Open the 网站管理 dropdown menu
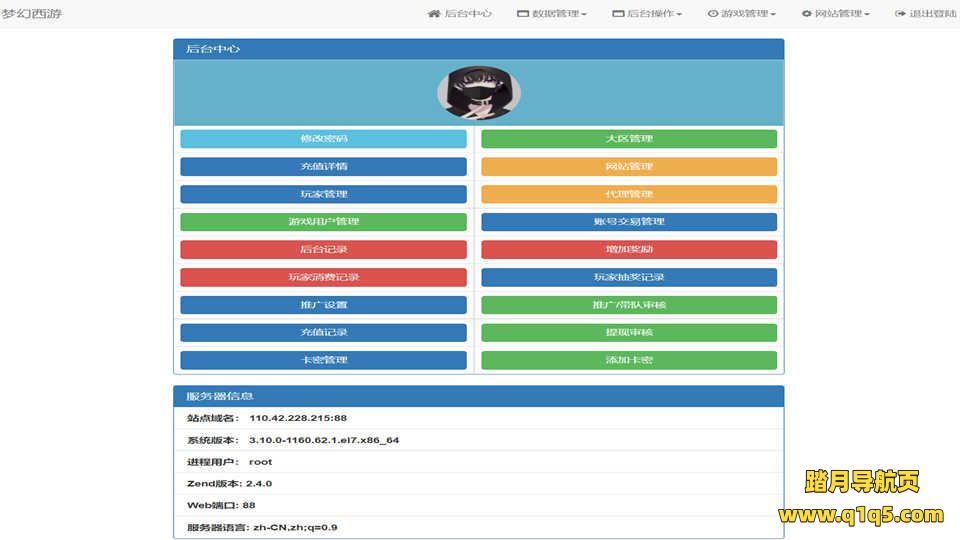960x540 pixels. click(836, 14)
